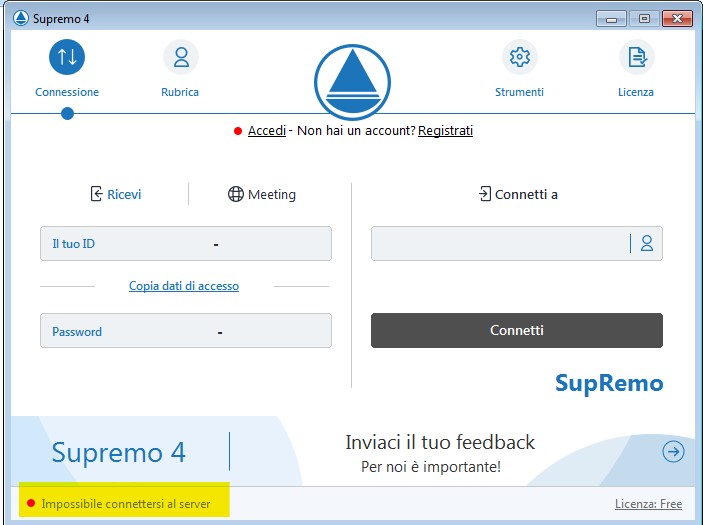Click the Password field
Image resolution: width=703 pixels, height=525 pixels.
186,331
